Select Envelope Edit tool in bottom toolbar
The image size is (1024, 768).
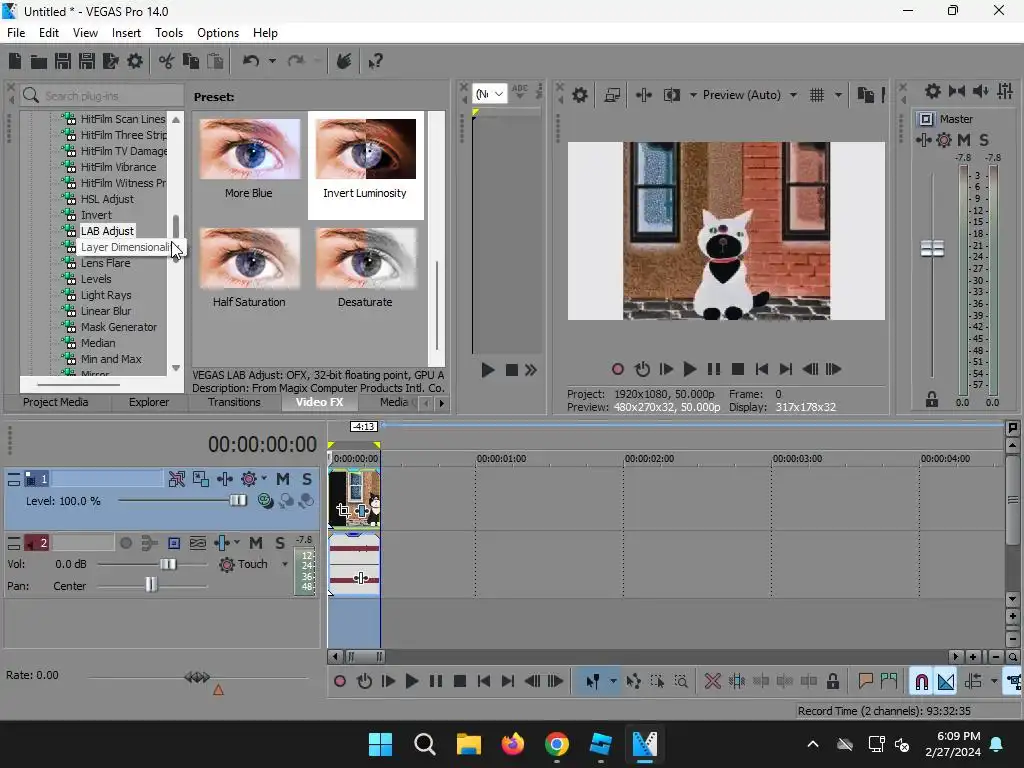633,682
